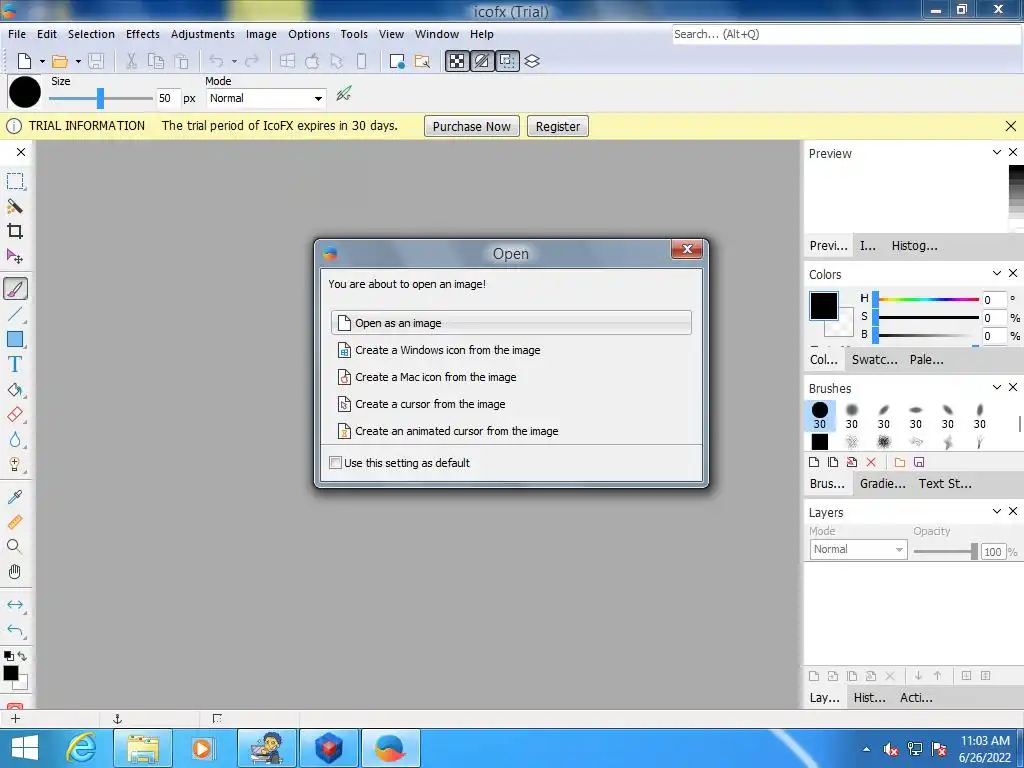1024x768 pixels.
Task: Select the paint bucket Fill tool
Action: click(x=15, y=390)
